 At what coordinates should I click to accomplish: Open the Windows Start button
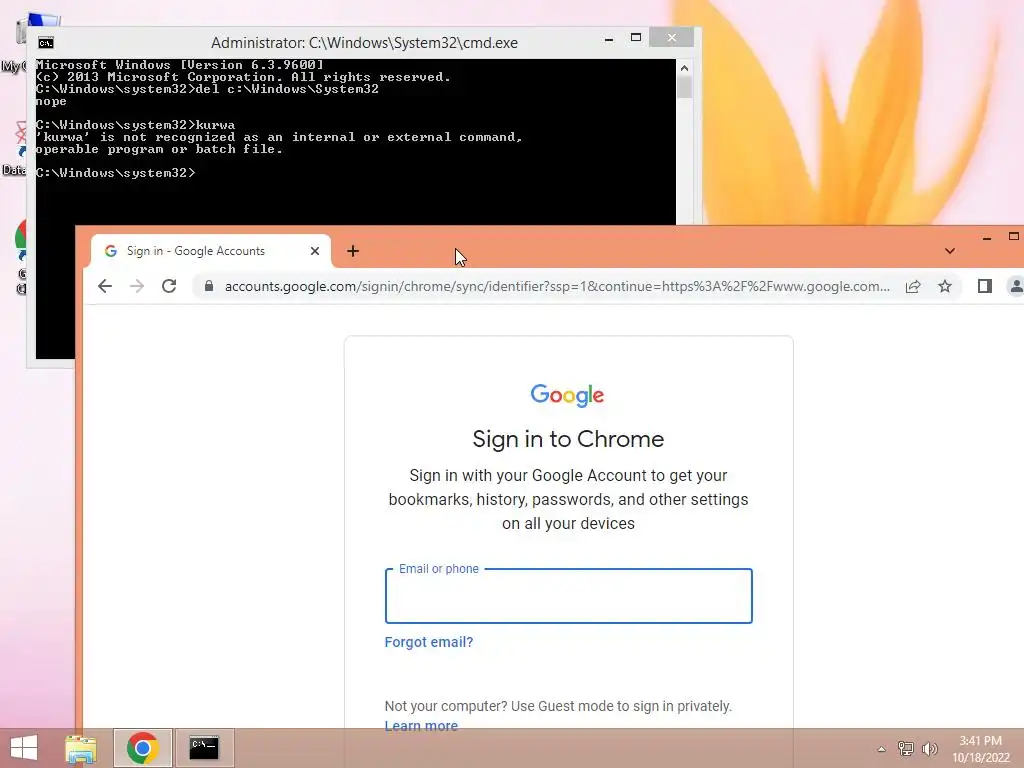click(x=24, y=748)
